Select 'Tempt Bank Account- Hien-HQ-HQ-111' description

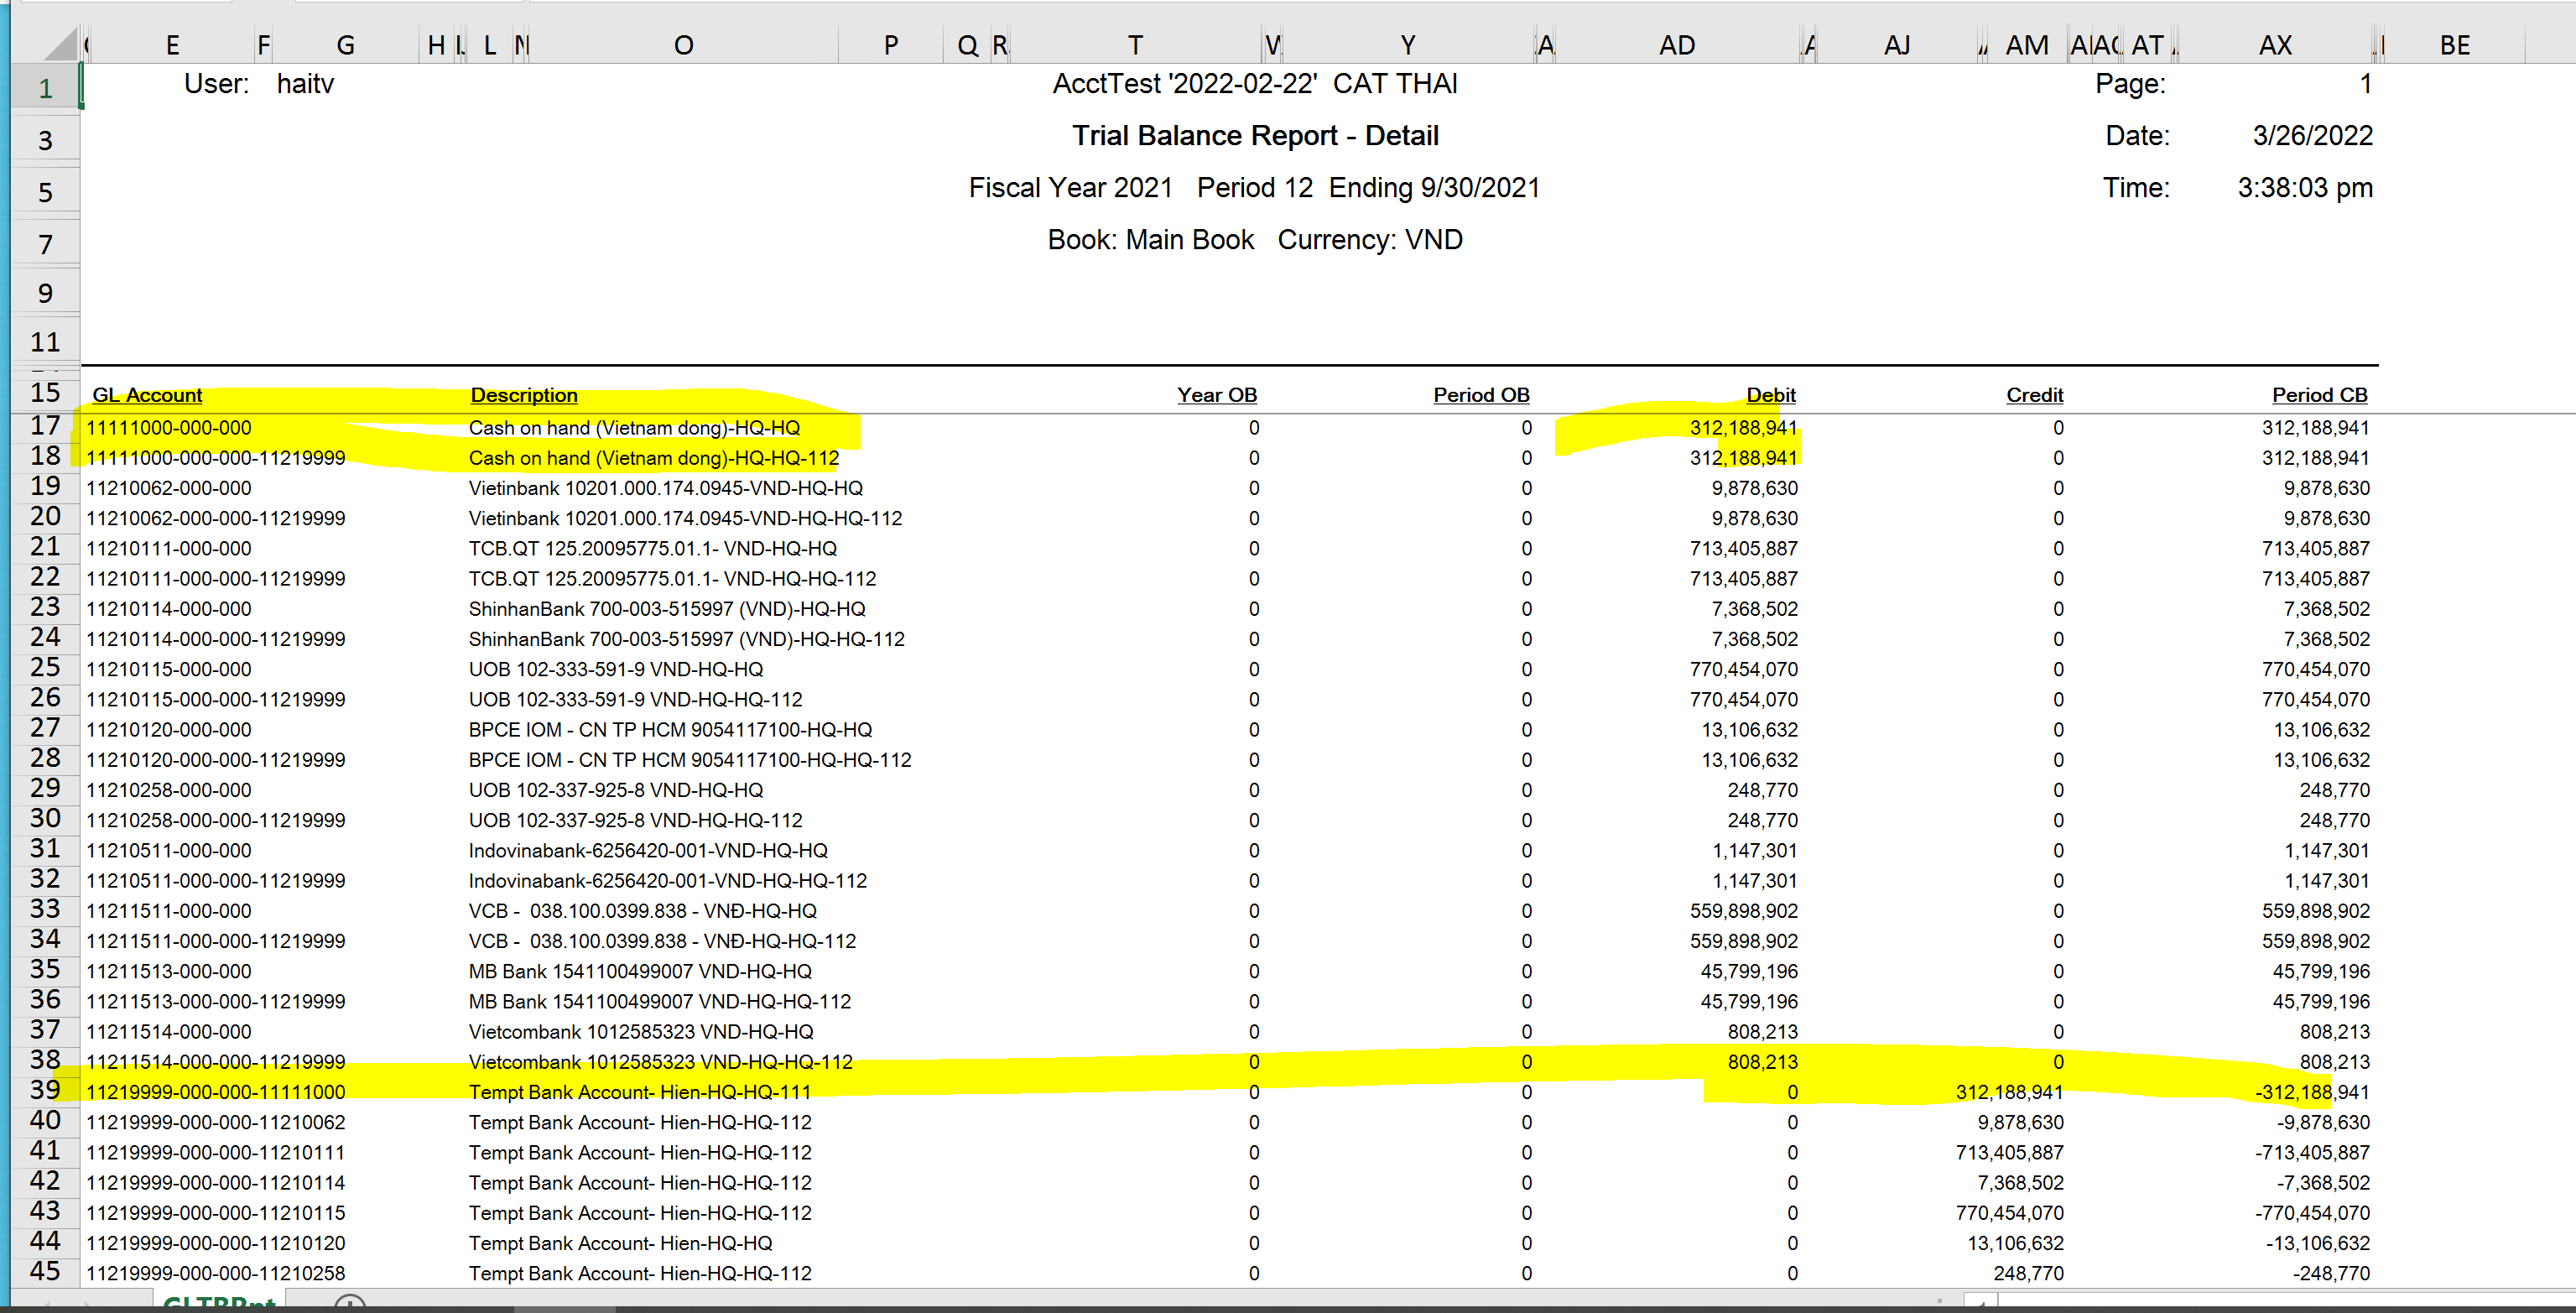[640, 1092]
